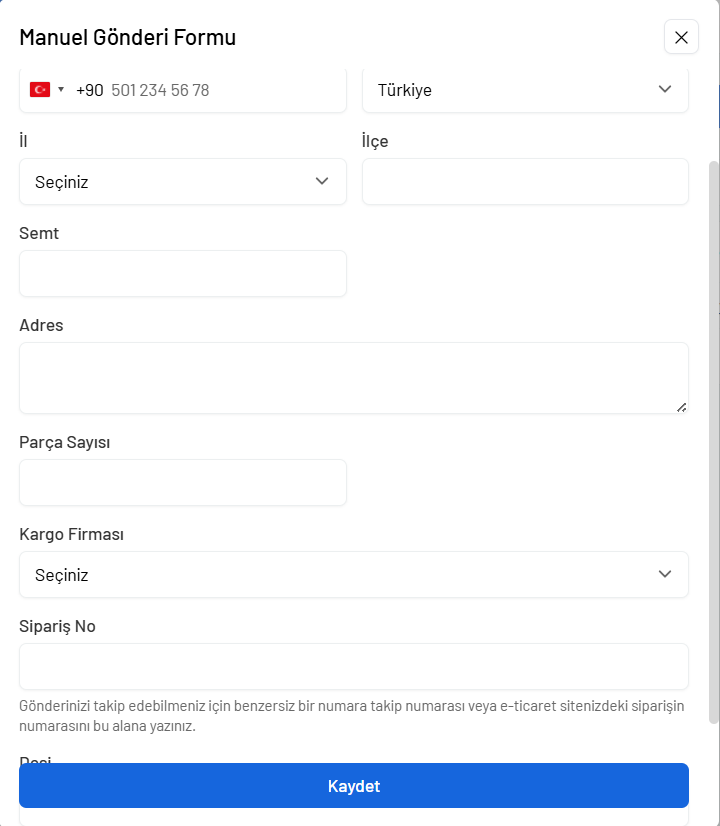Click the chevron arrow in İl field
The image size is (720, 826).
point(322,181)
